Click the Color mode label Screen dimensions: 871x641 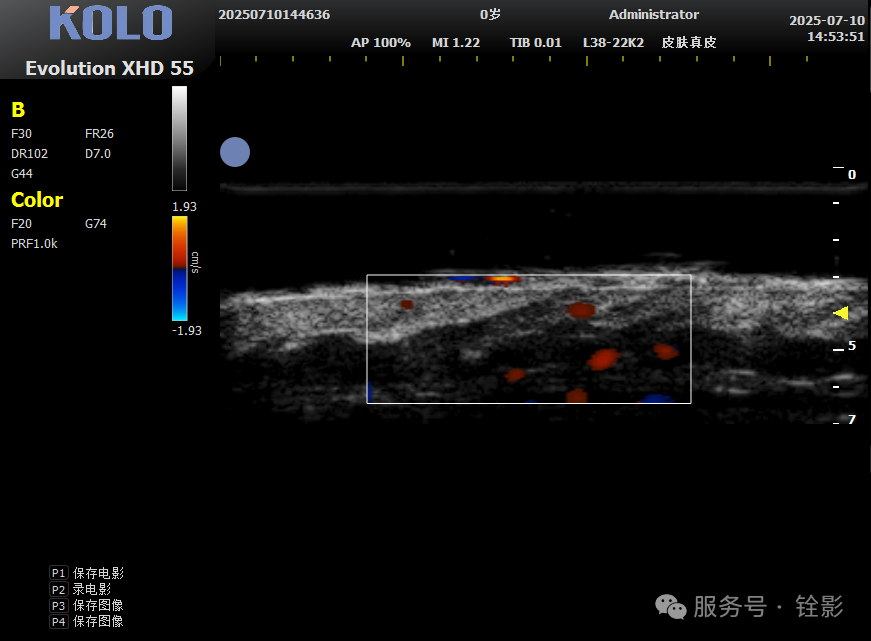(37, 199)
